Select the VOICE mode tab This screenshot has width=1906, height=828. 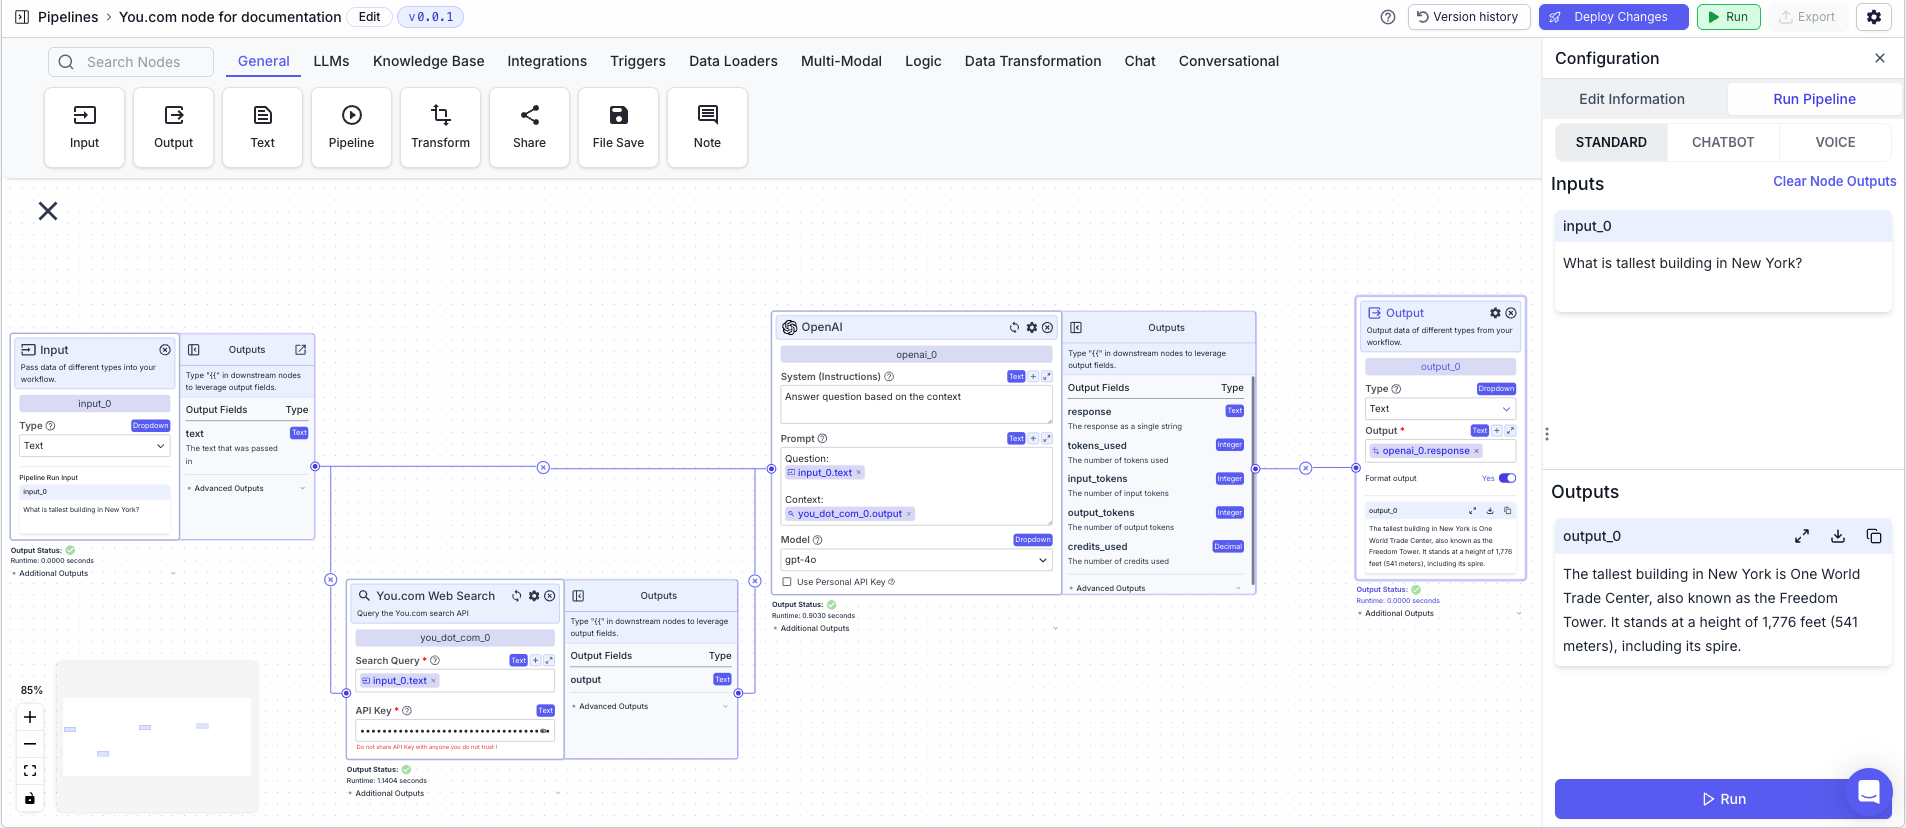click(1835, 142)
